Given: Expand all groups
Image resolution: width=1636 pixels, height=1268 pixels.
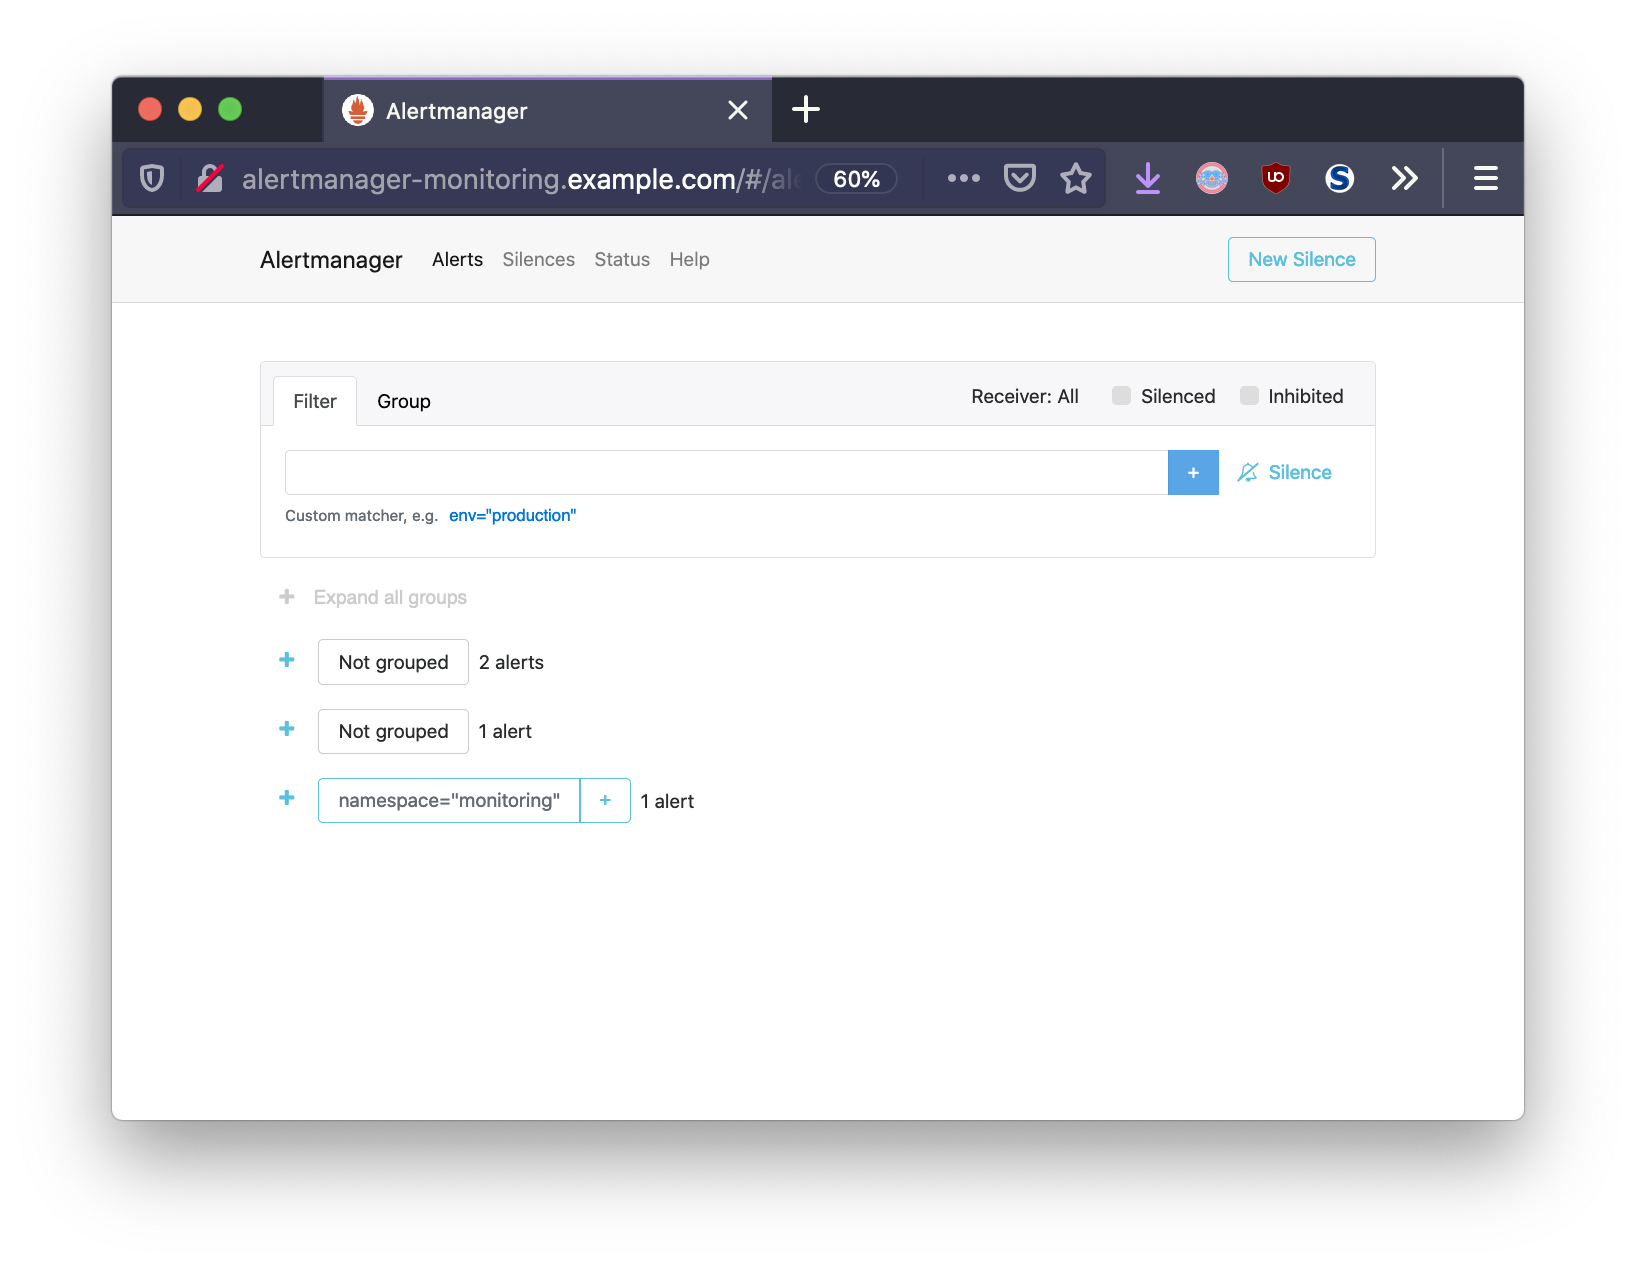Looking at the screenshot, I should 389,597.
